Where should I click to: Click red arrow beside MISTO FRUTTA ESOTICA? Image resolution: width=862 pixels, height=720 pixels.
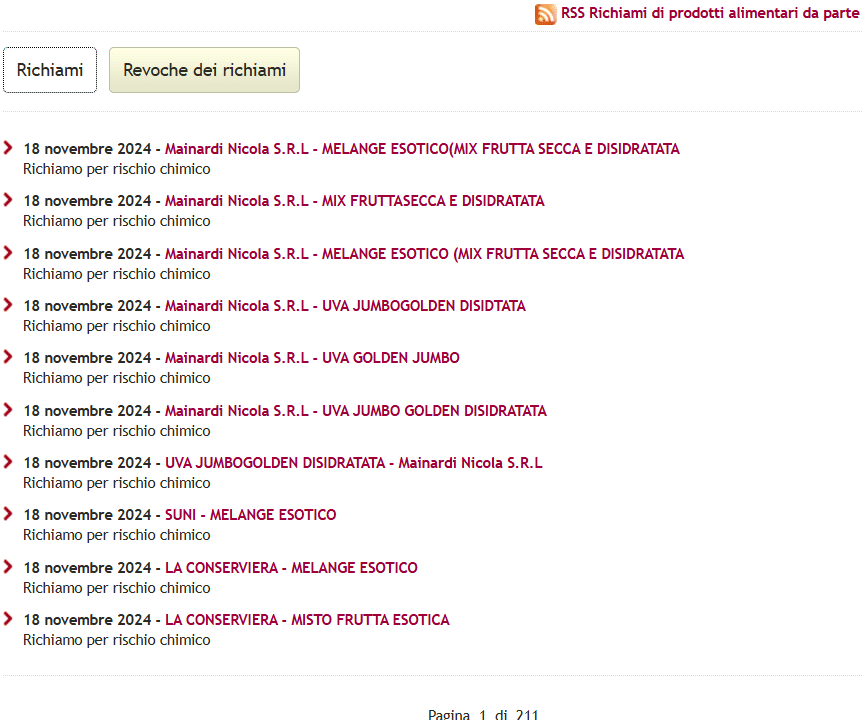click(x=8, y=618)
